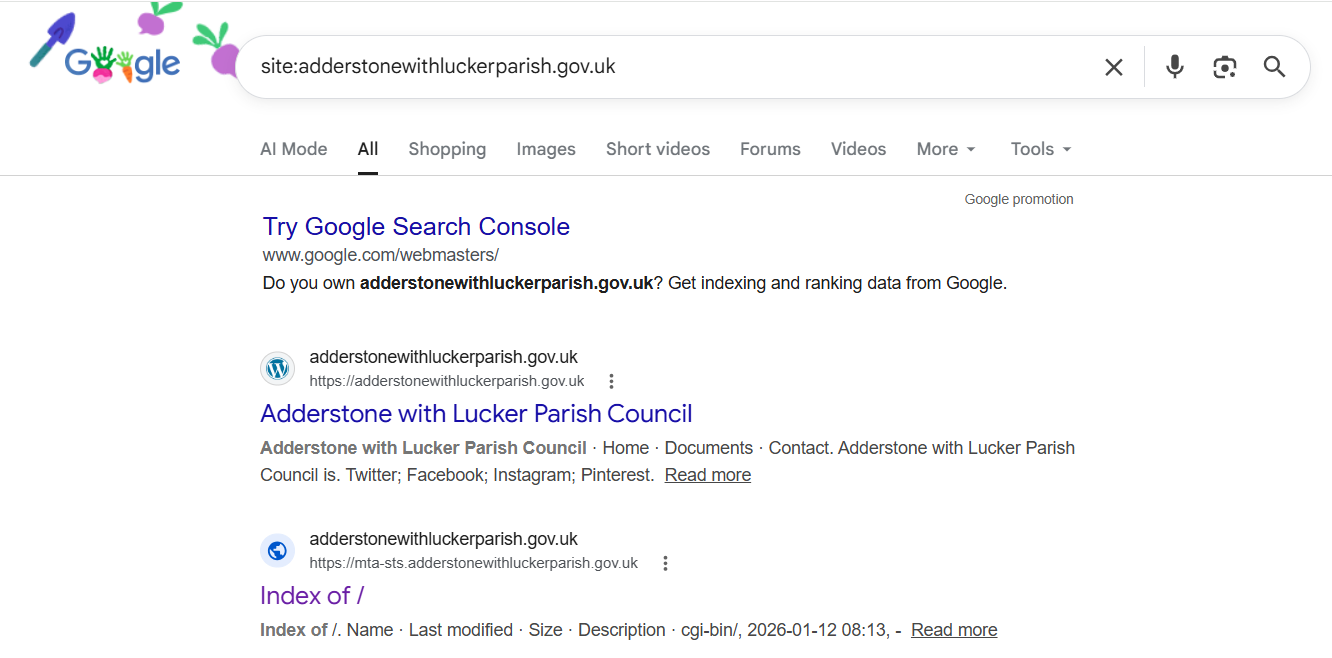Open Try Google Search Console link
This screenshot has width=1332, height=658.
(x=416, y=227)
